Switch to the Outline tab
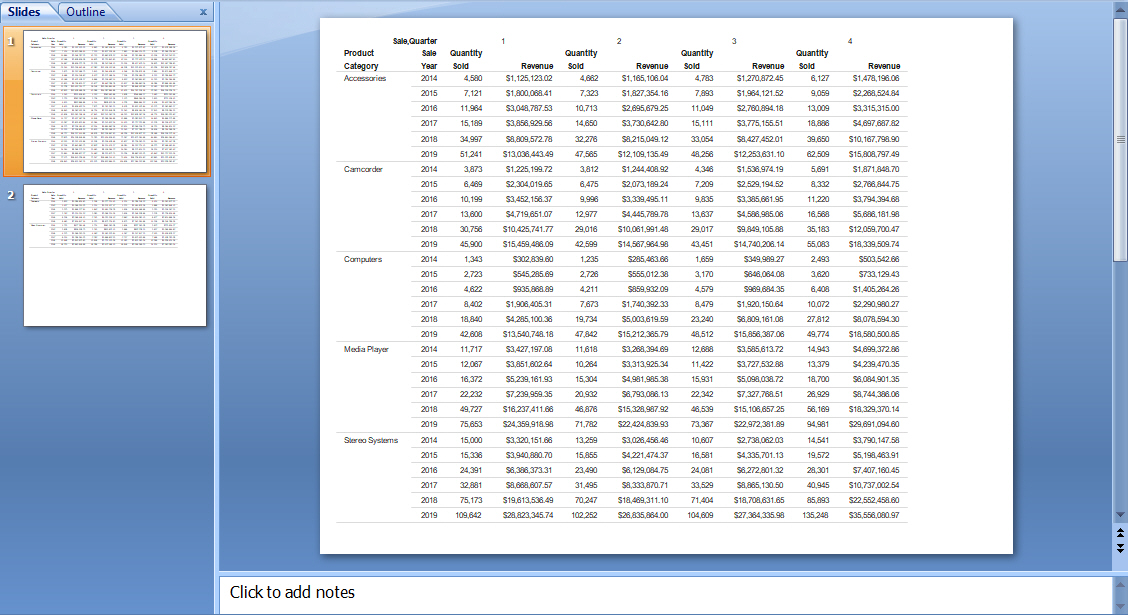1128x615 pixels. [x=86, y=12]
